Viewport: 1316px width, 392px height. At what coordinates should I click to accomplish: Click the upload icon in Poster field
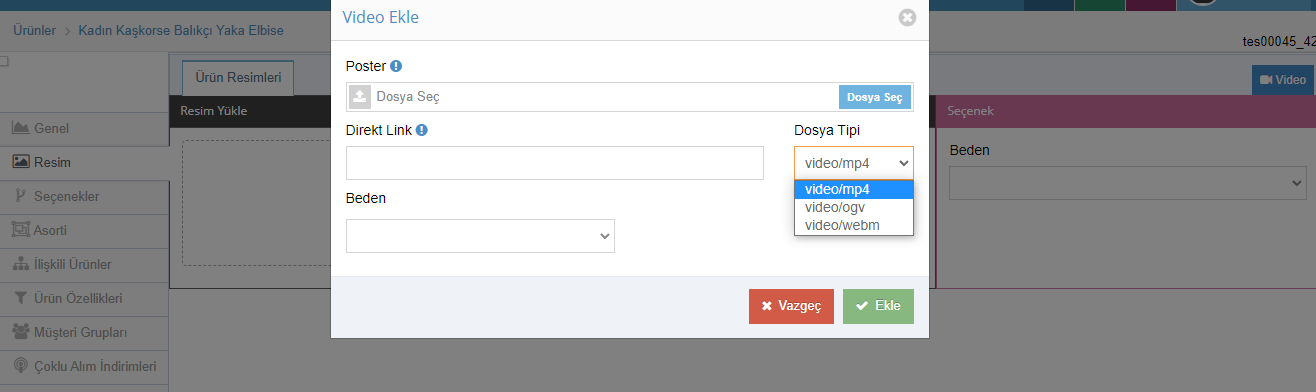coord(360,97)
